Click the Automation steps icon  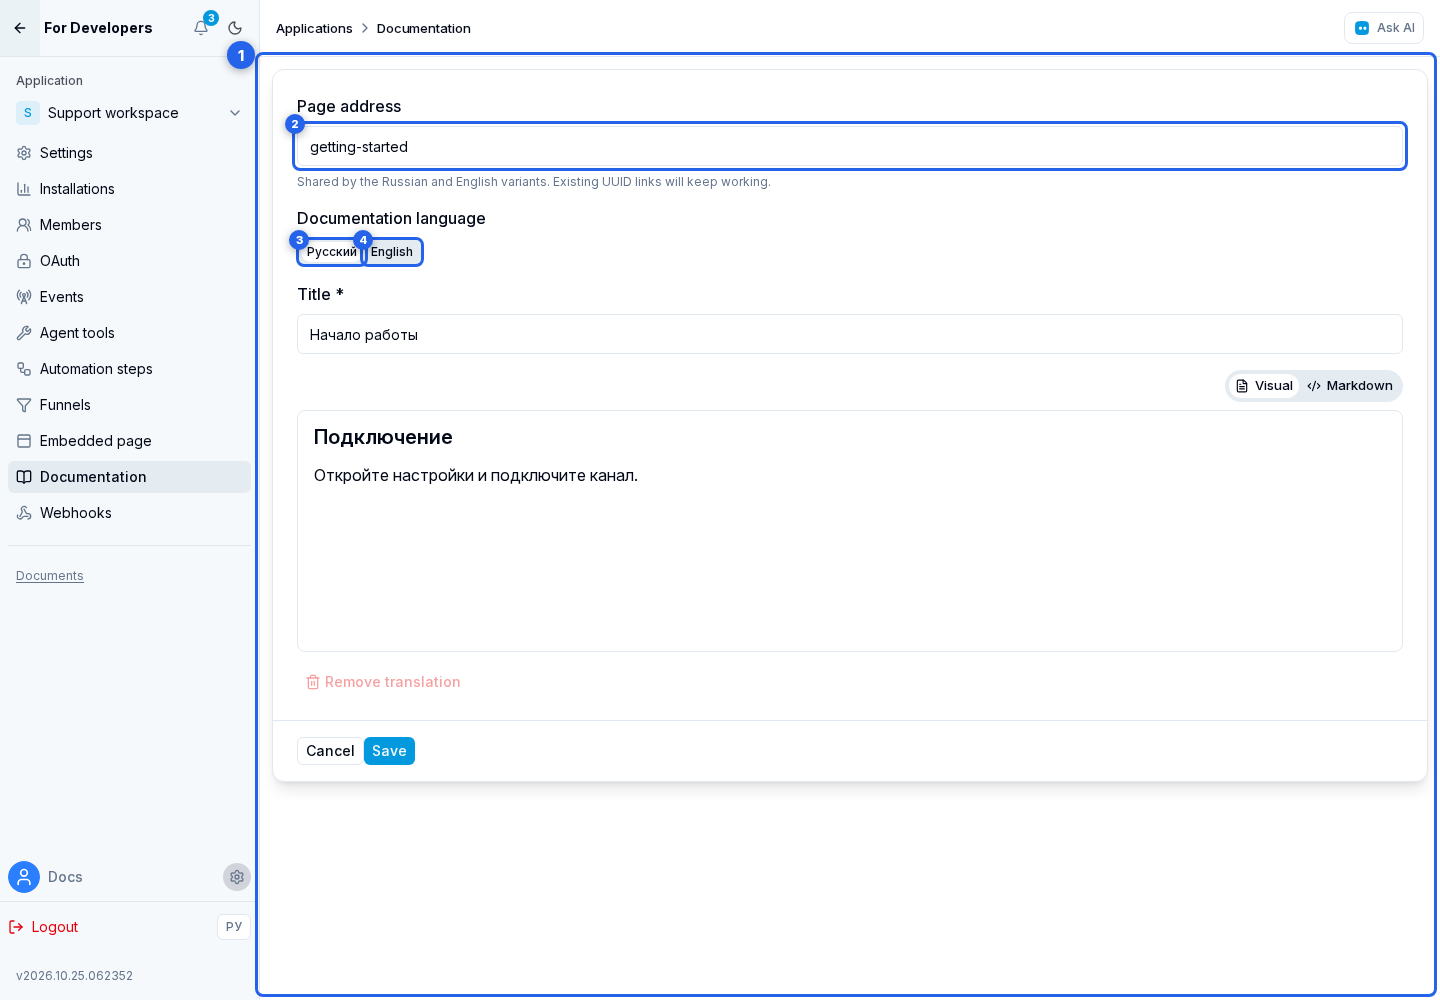coord(24,369)
